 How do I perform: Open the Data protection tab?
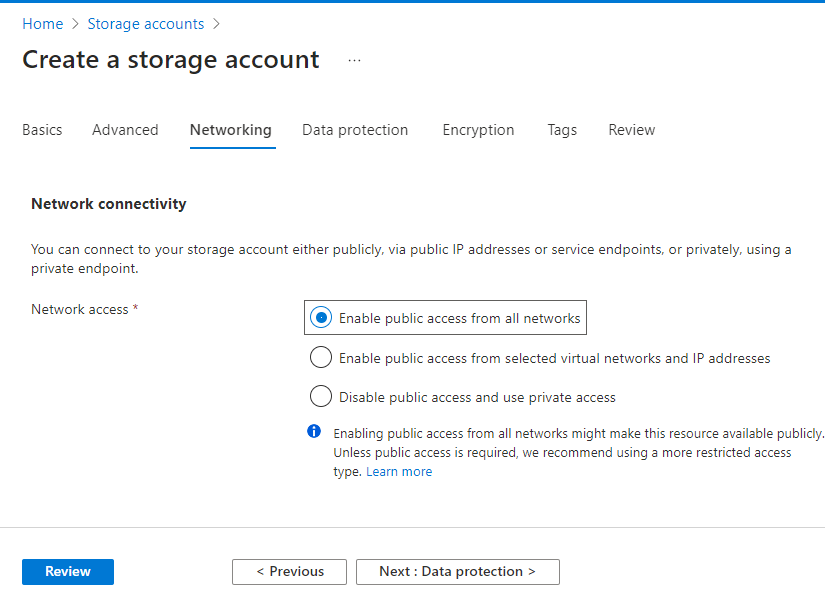click(355, 130)
